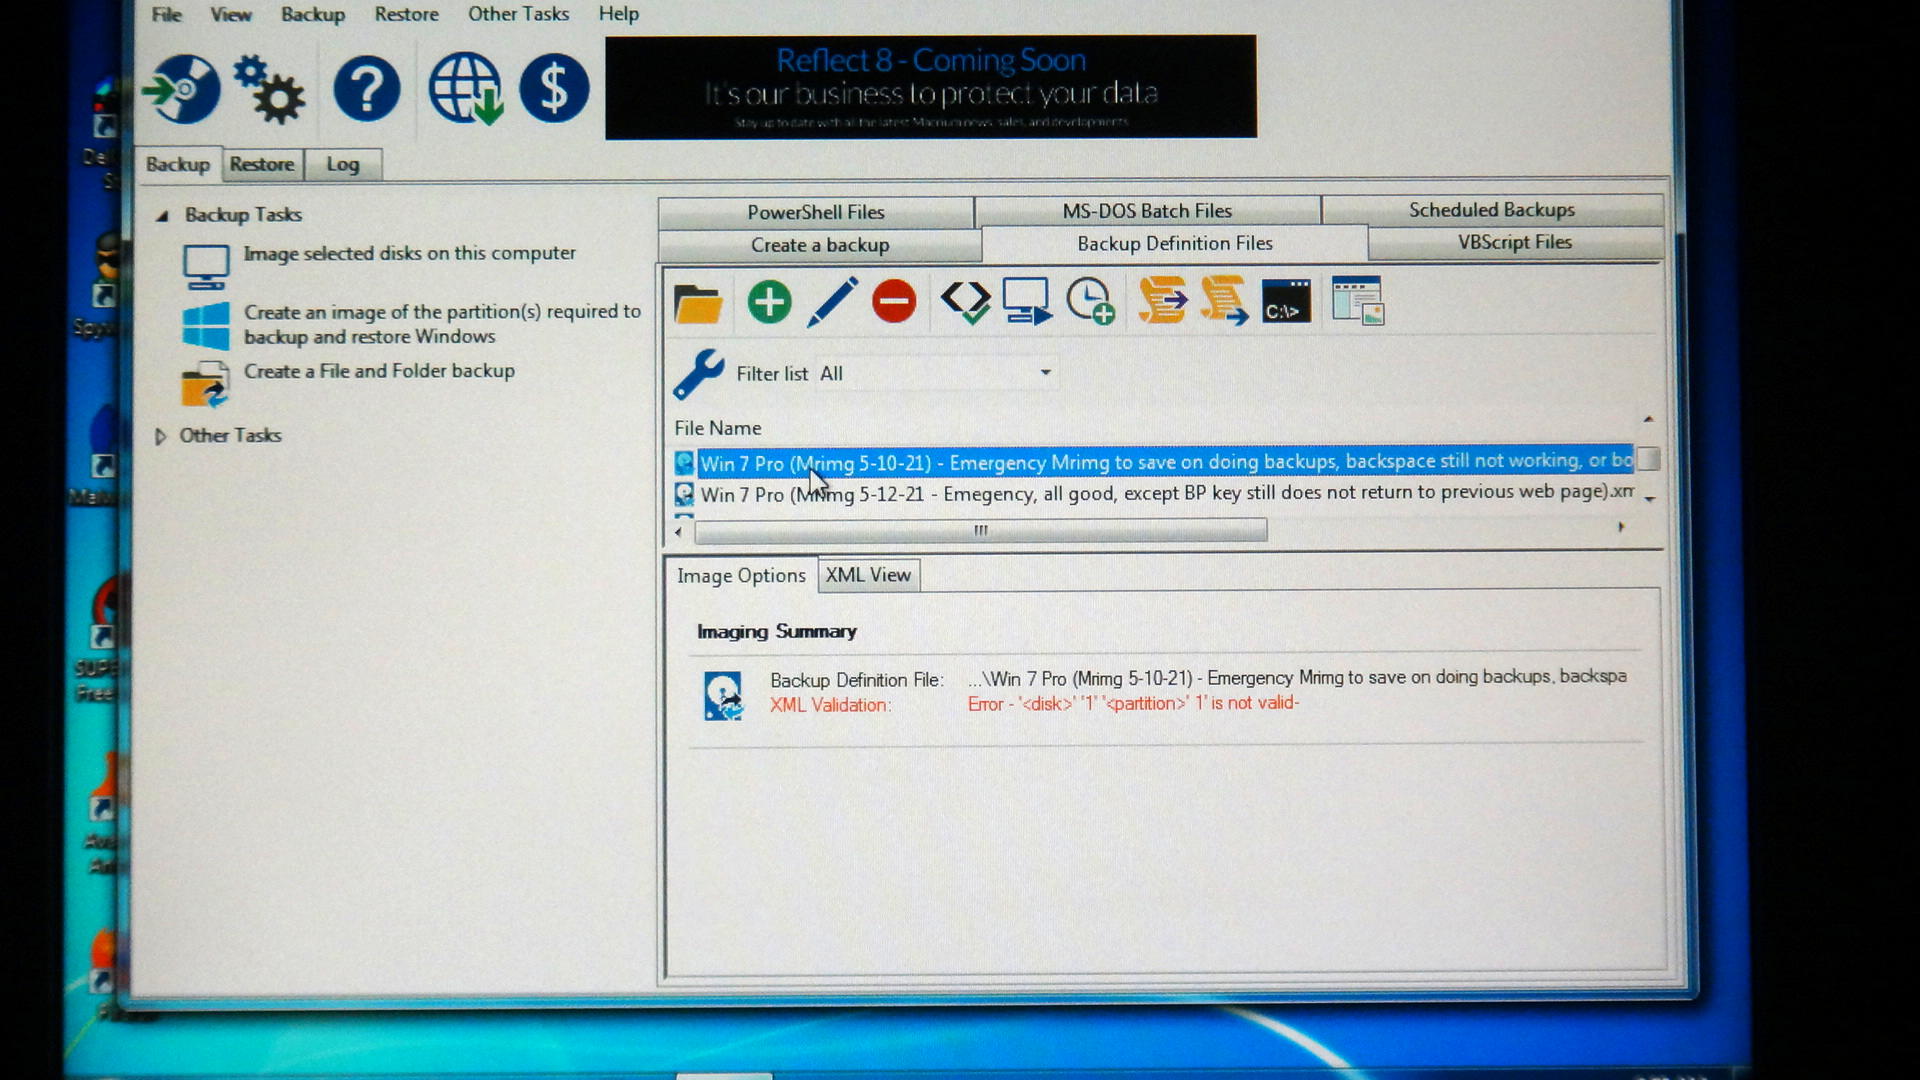Select the Backup Definition Files tab
The height and width of the screenshot is (1080, 1920).
click(1175, 244)
